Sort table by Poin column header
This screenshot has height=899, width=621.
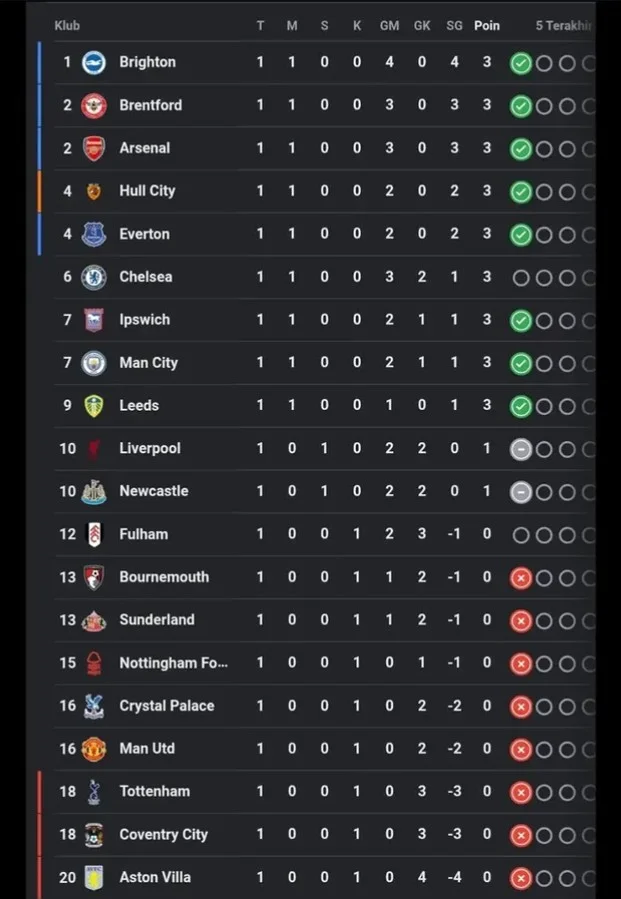pos(487,26)
